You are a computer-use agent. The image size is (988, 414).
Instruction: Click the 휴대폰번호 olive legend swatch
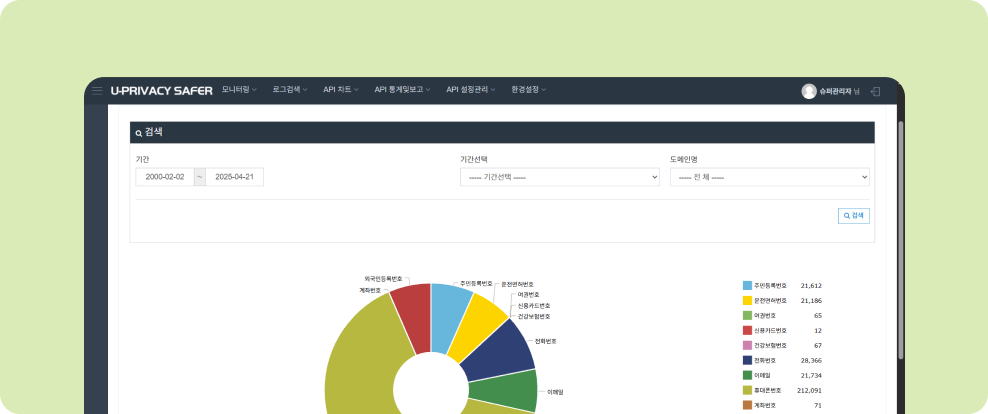pyautogui.click(x=747, y=390)
